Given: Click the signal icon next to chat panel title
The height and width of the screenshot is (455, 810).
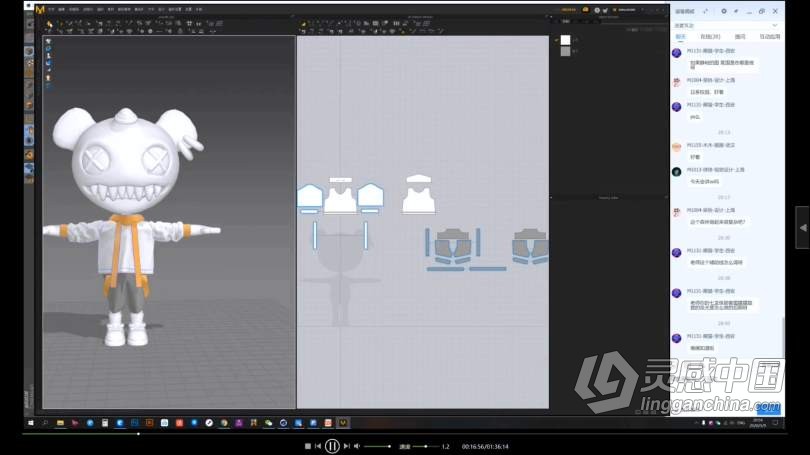Looking at the screenshot, I should click(x=706, y=11).
